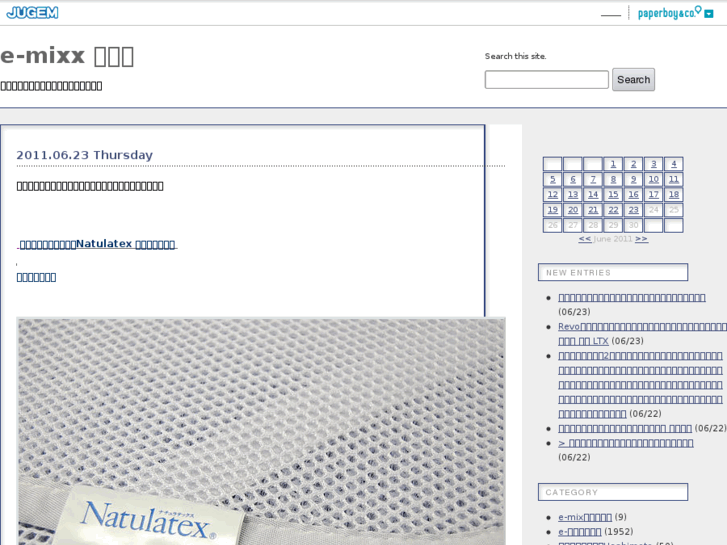Open the paperboy&co. dropdown arrow
The height and width of the screenshot is (545, 727).
pyautogui.click(x=709, y=14)
